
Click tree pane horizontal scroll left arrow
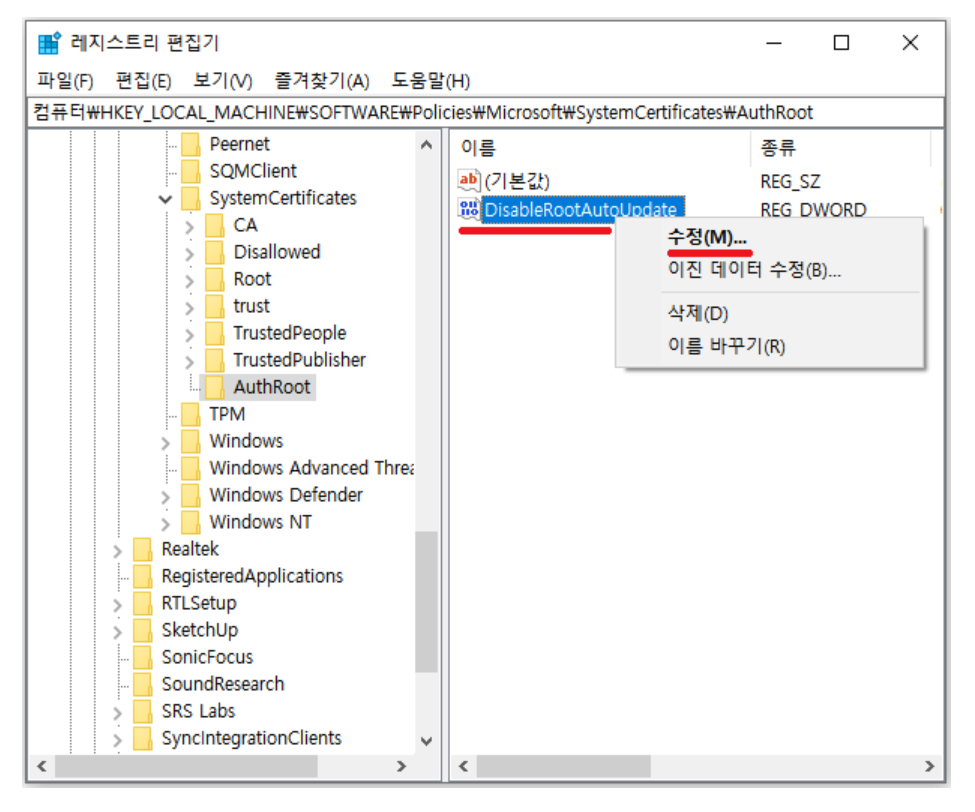coord(42,766)
